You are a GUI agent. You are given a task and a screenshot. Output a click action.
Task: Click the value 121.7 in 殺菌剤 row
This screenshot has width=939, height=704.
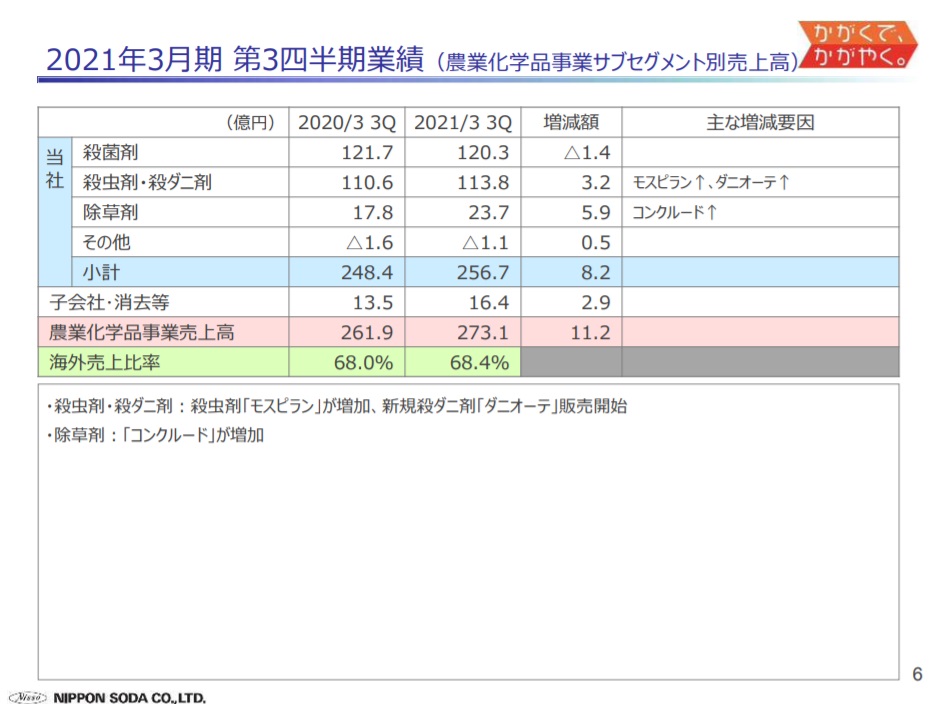(367, 153)
